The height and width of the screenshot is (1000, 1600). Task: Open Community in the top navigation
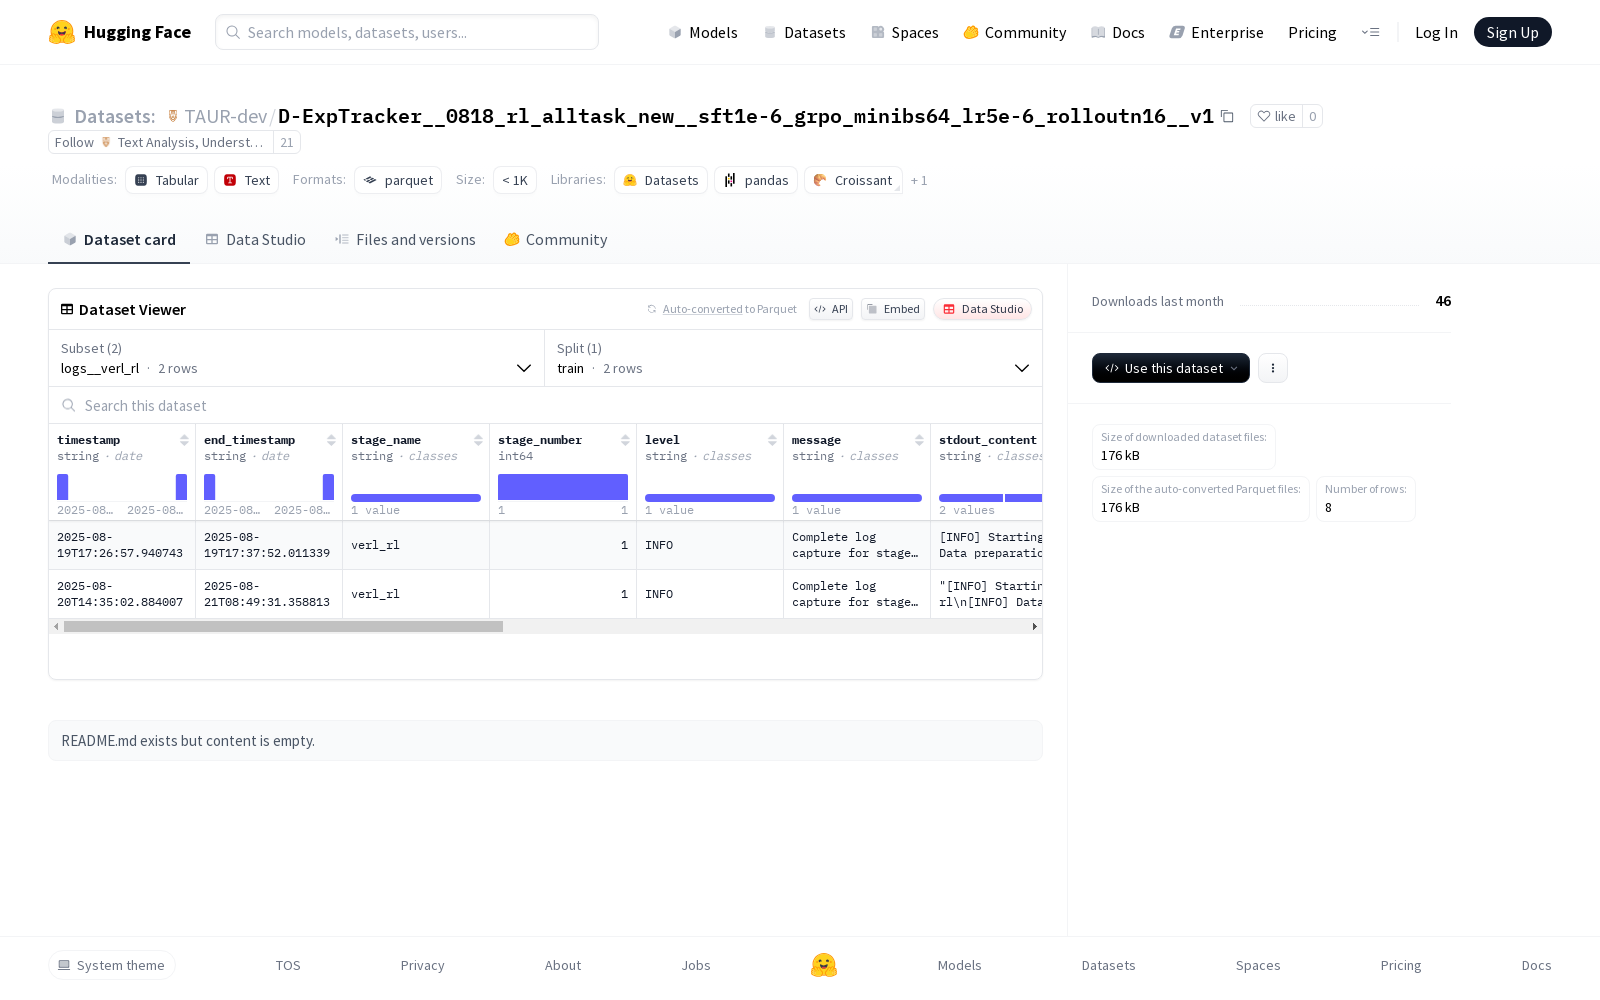click(1015, 32)
